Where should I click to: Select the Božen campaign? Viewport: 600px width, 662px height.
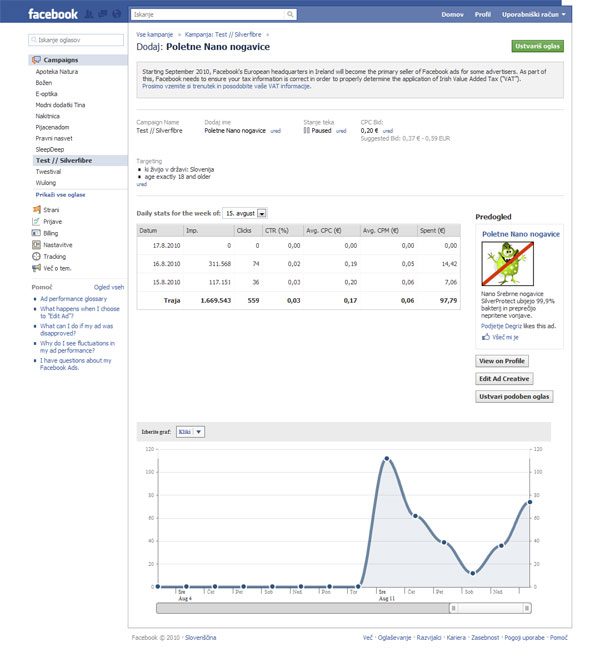coord(44,83)
